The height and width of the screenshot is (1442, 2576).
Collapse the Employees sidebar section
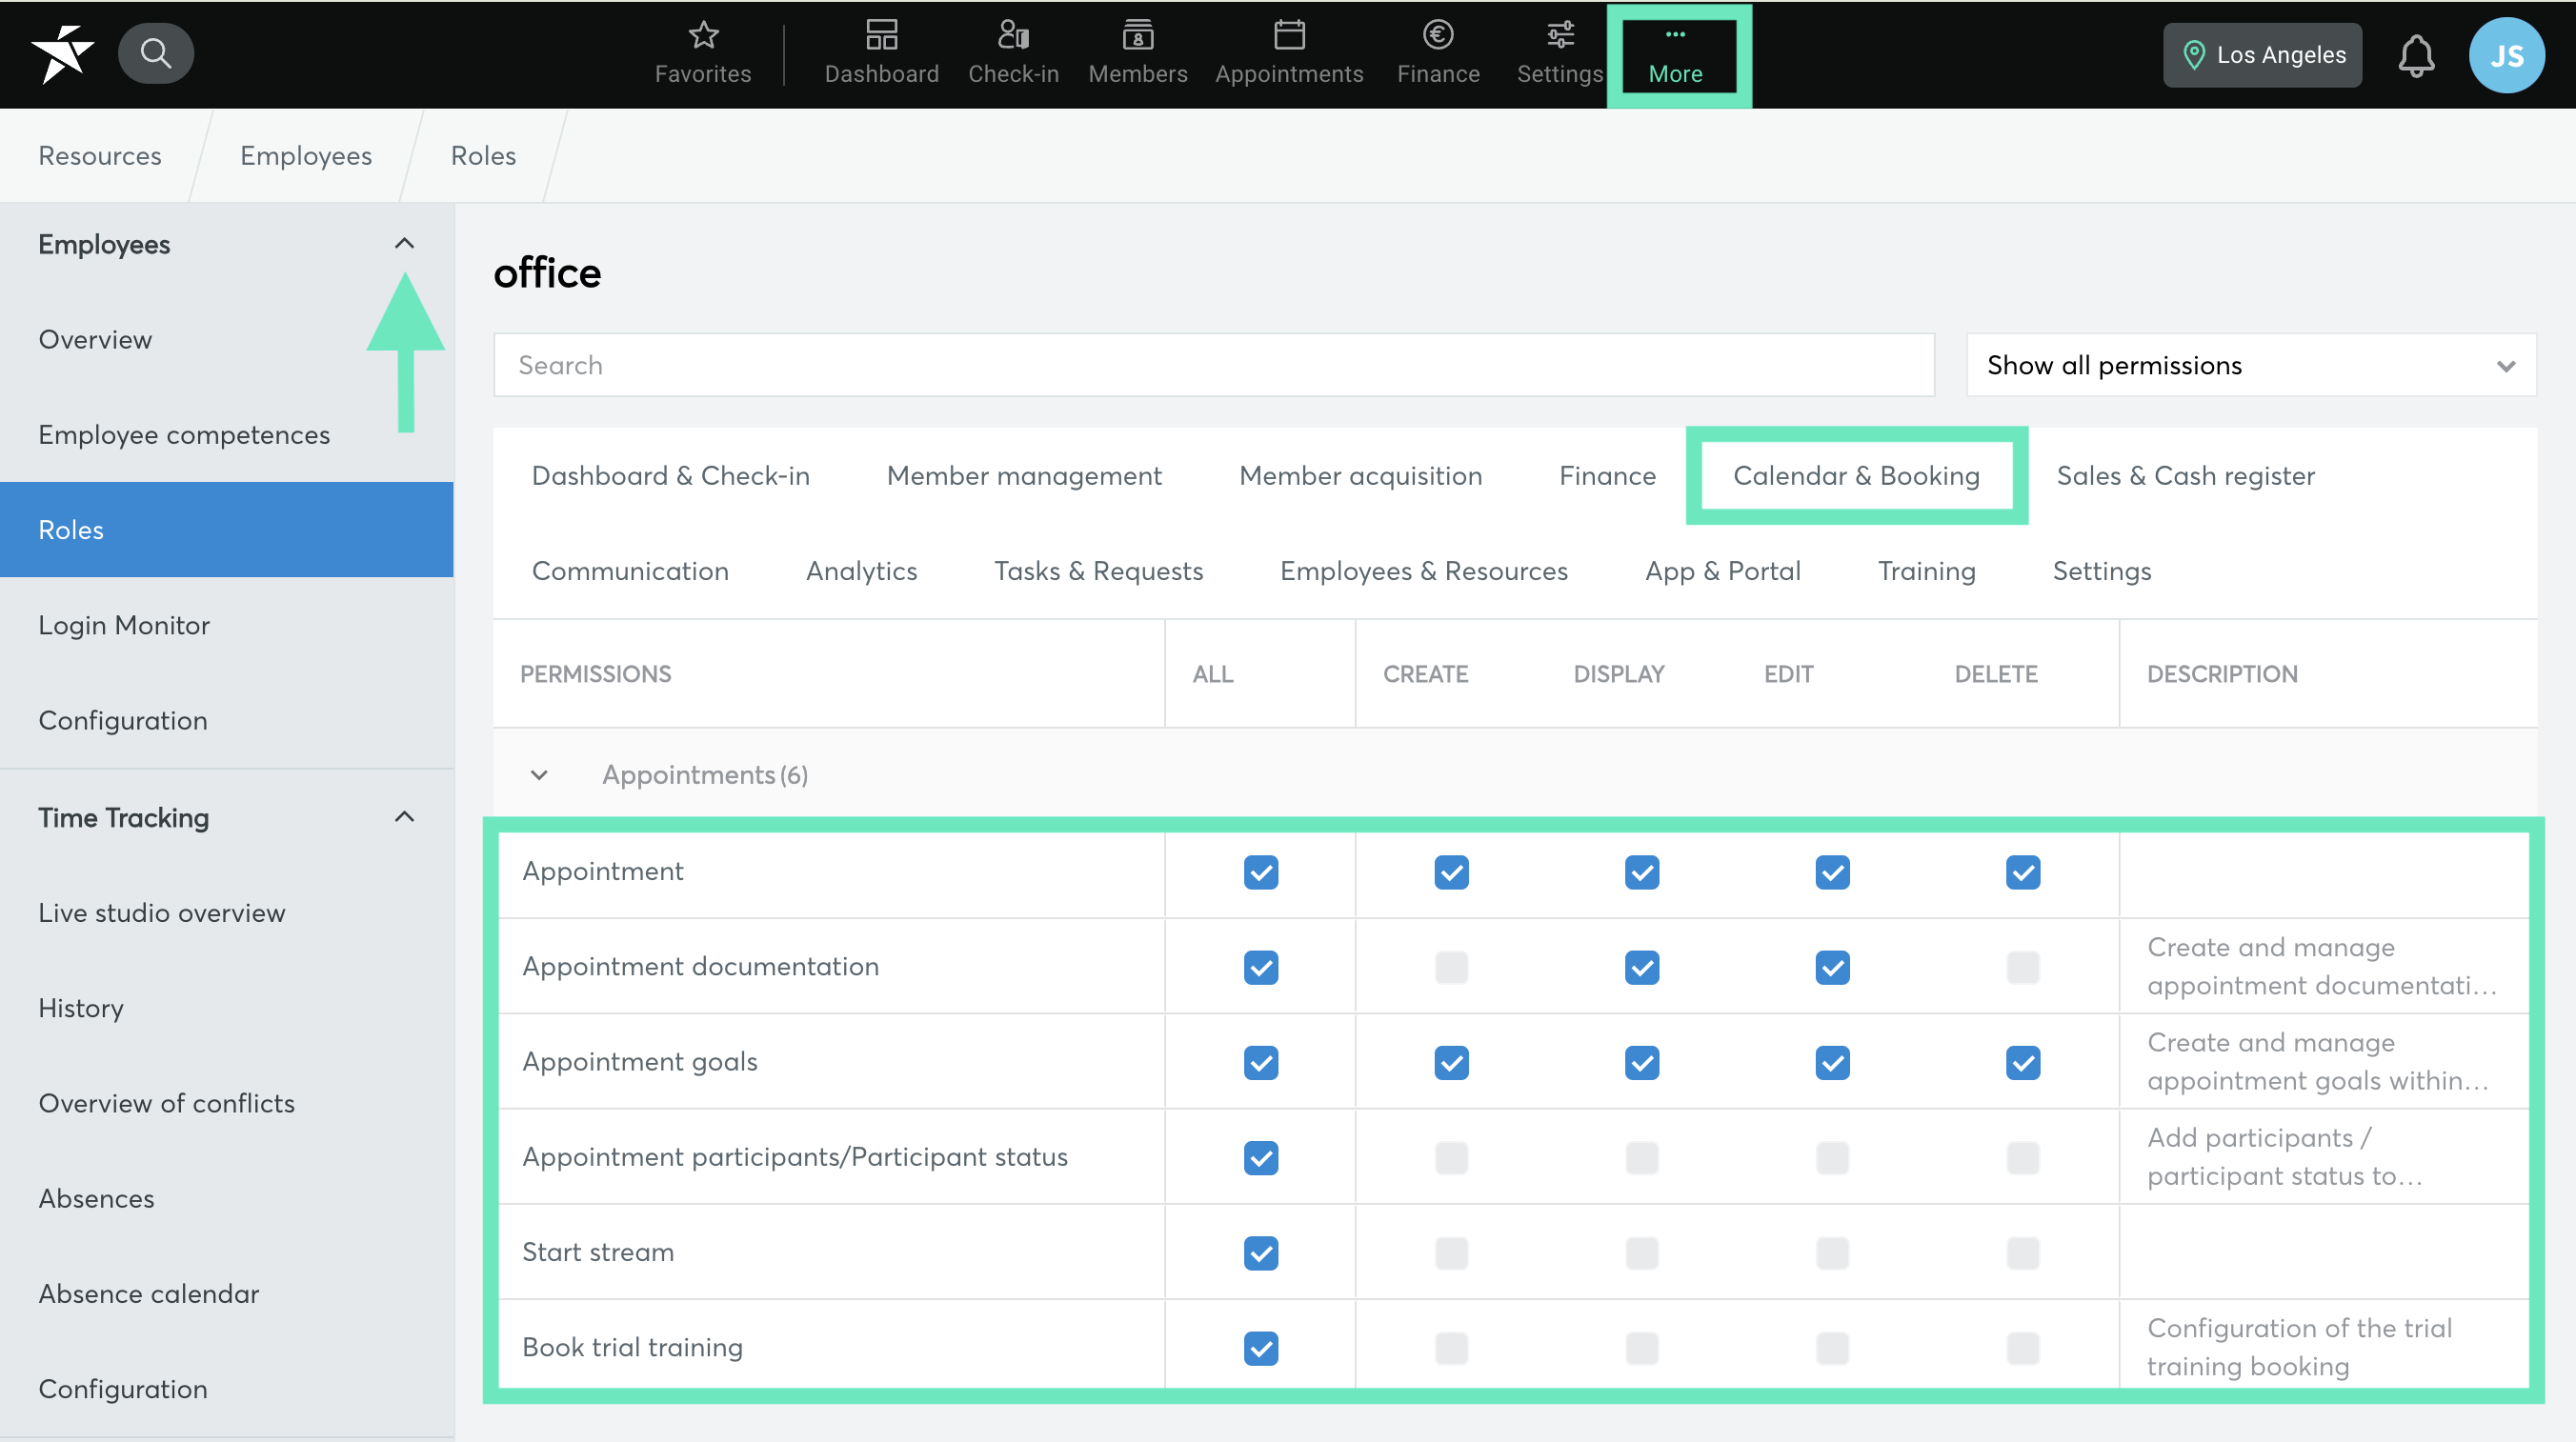[404, 244]
